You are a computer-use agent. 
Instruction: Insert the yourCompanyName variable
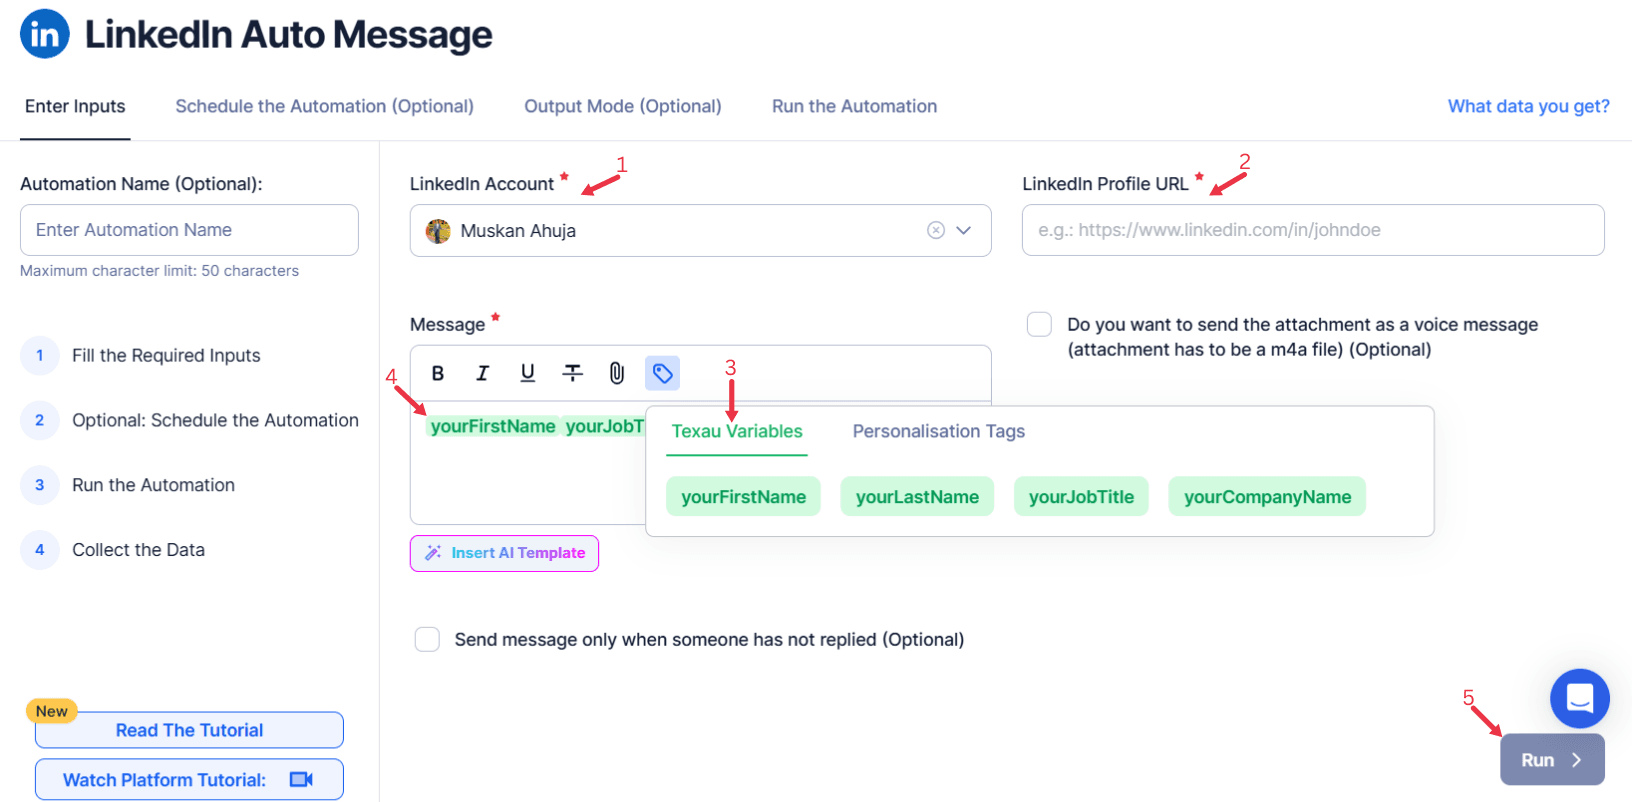pyautogui.click(x=1266, y=497)
